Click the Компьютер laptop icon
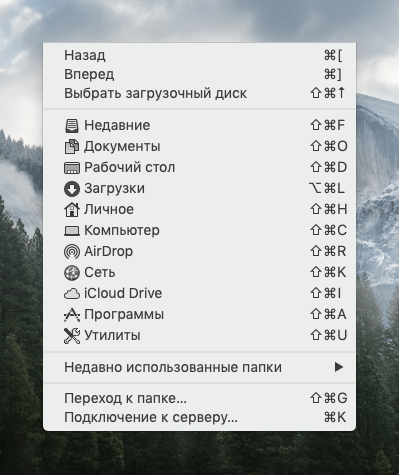 (71, 231)
